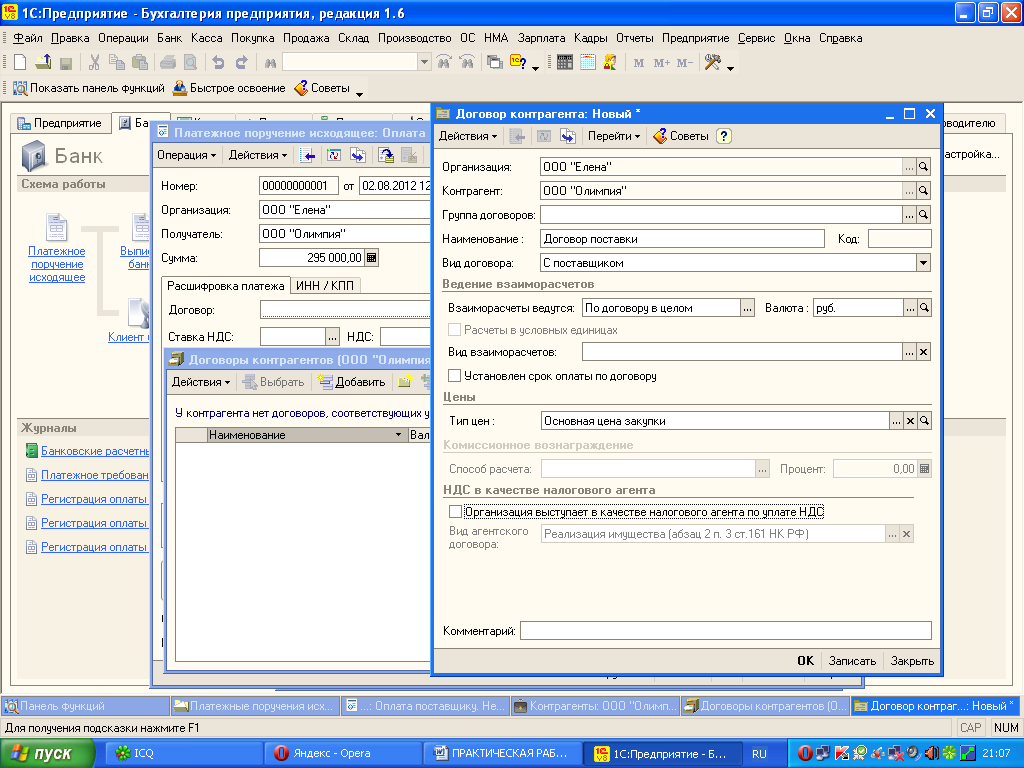The width and height of the screenshot is (1024, 768).
Task: Click the New document icon in main toolbar
Action: tap(20, 63)
